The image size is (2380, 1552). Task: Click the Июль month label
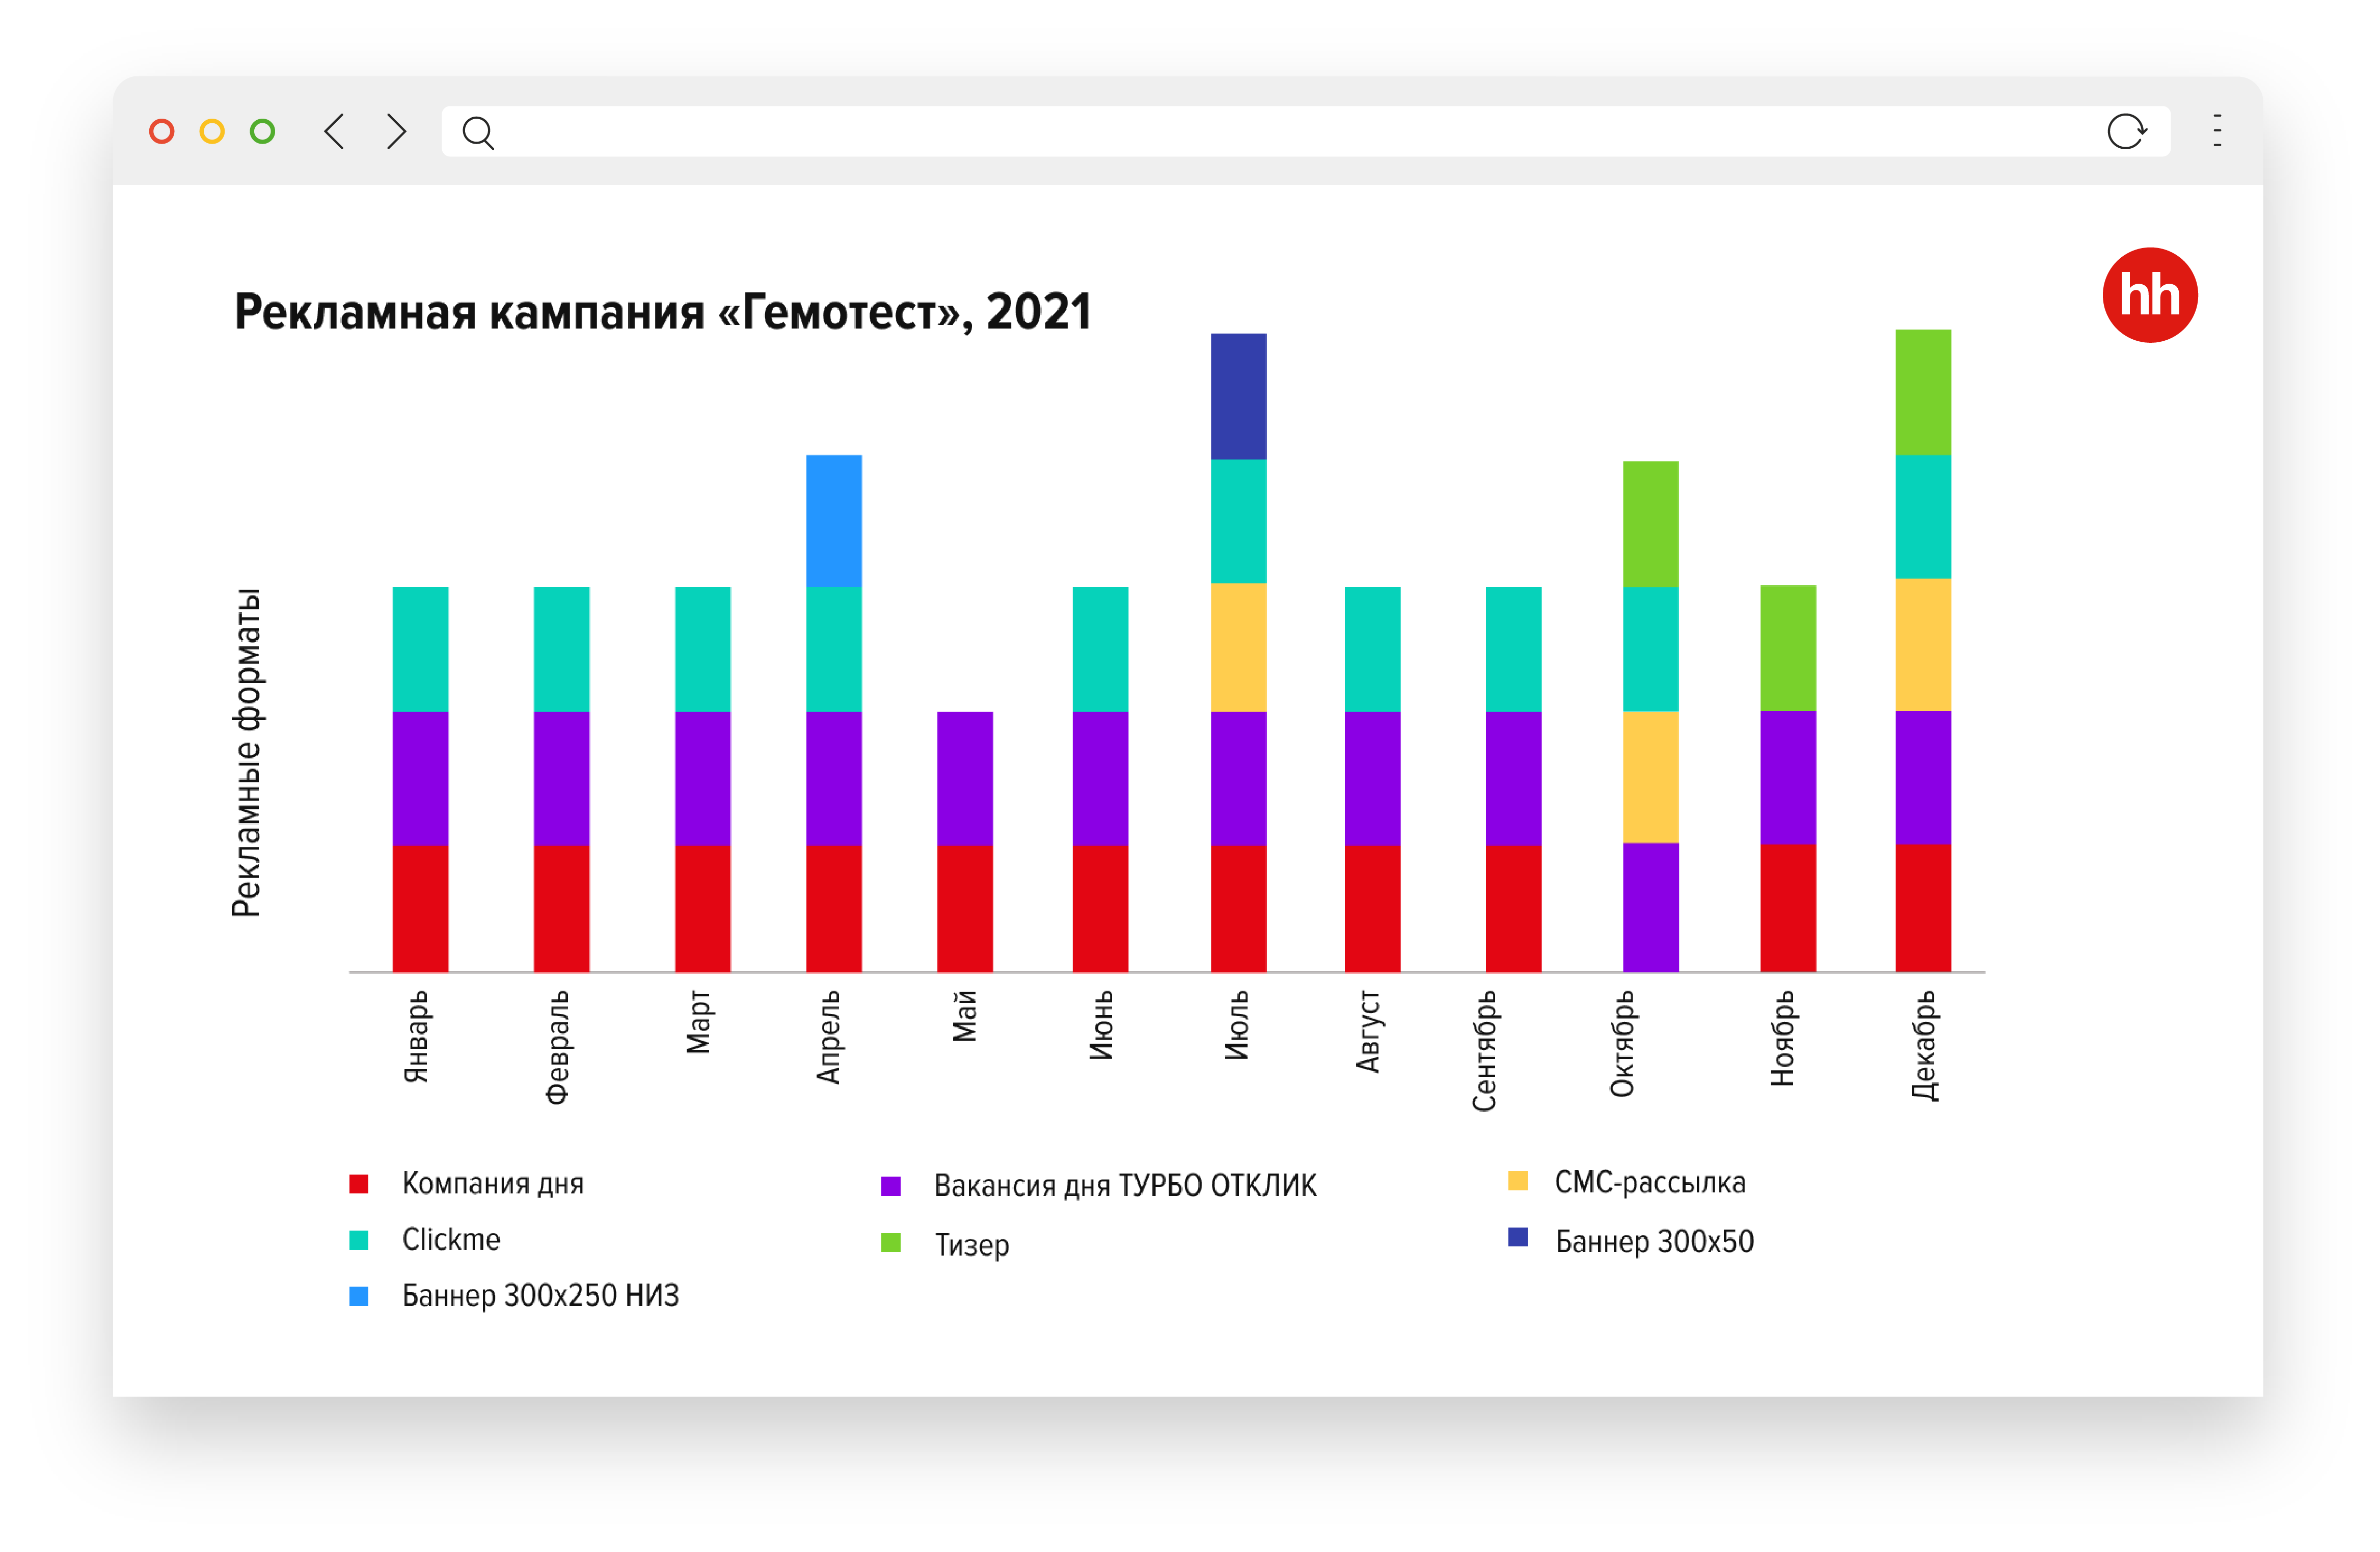[1237, 1025]
